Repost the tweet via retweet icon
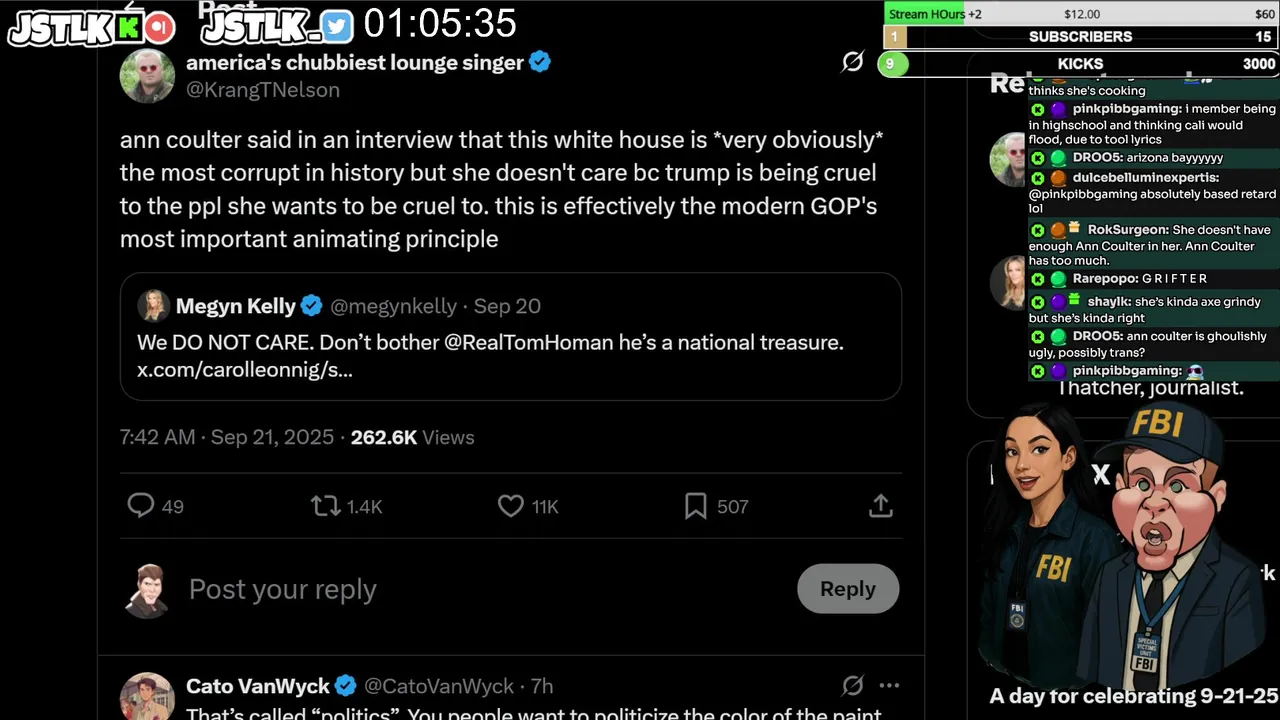Viewport: 1280px width, 720px height. click(325, 506)
